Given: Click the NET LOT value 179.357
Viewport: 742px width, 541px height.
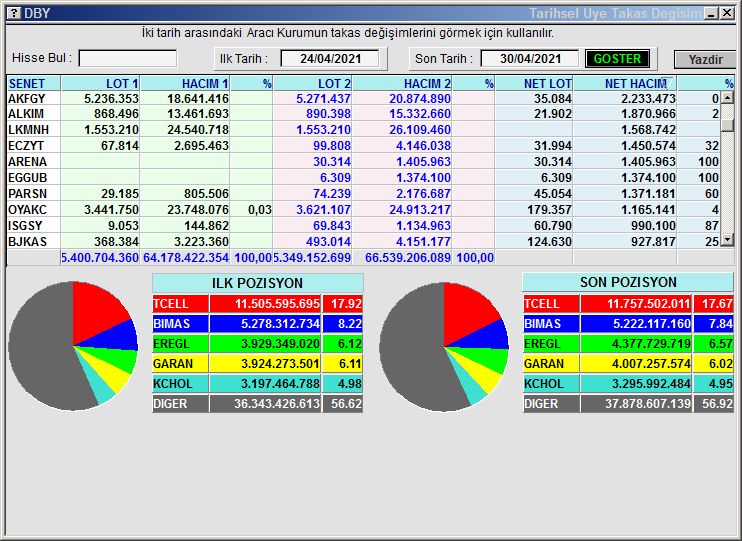Looking at the screenshot, I should click(549, 210).
